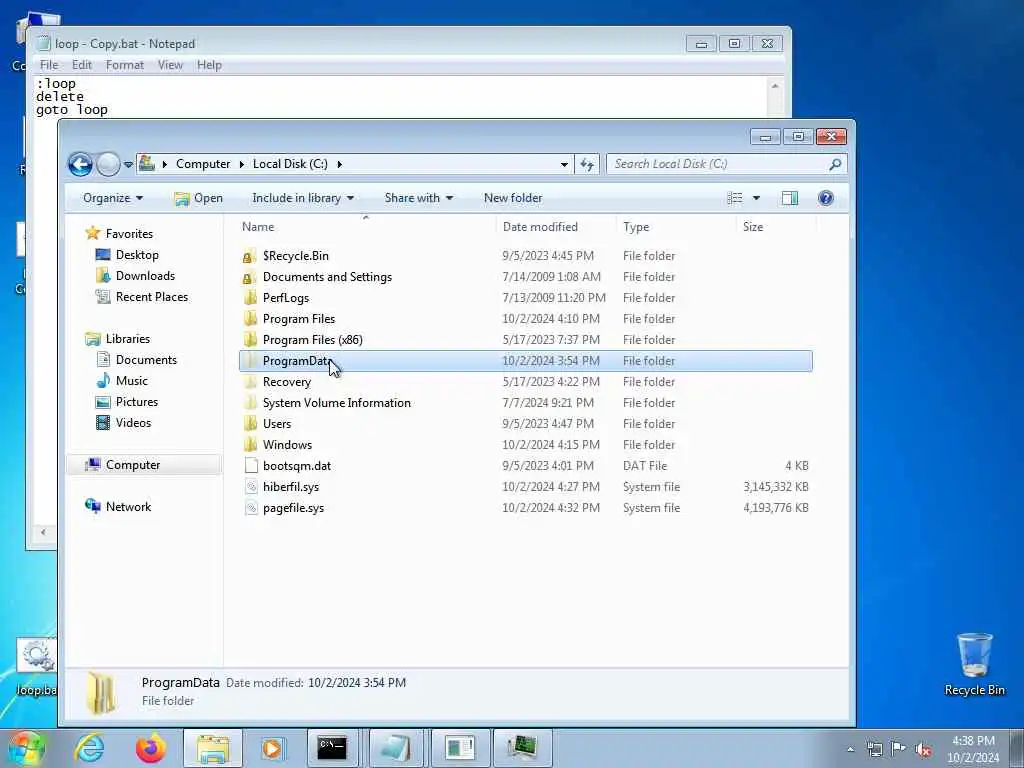
Task: Sort by Size column header
Action: click(752, 227)
